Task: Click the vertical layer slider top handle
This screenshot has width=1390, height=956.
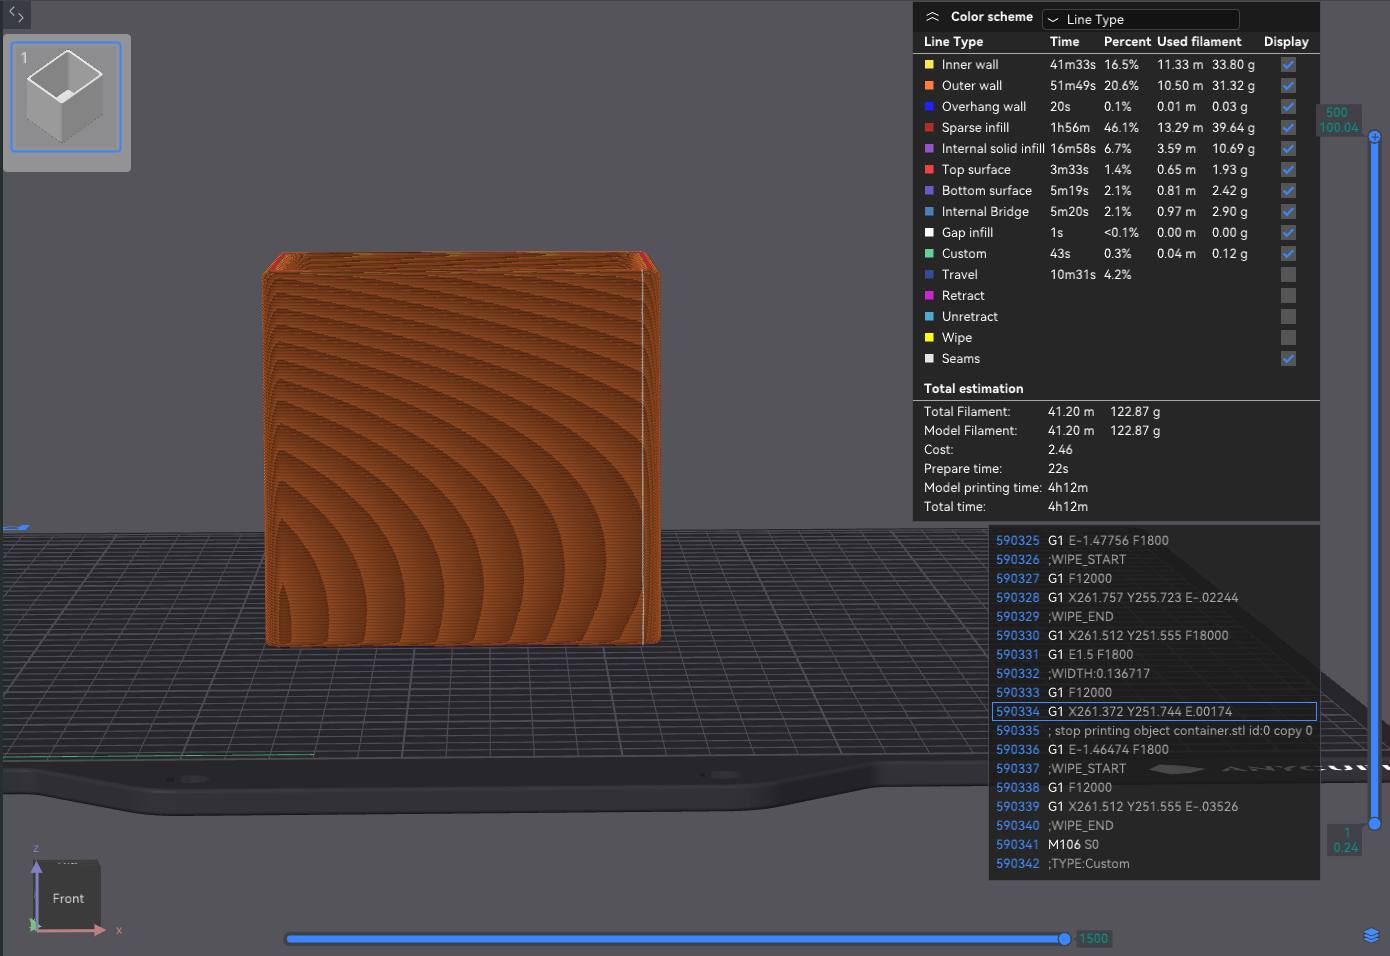Action: 1374,136
